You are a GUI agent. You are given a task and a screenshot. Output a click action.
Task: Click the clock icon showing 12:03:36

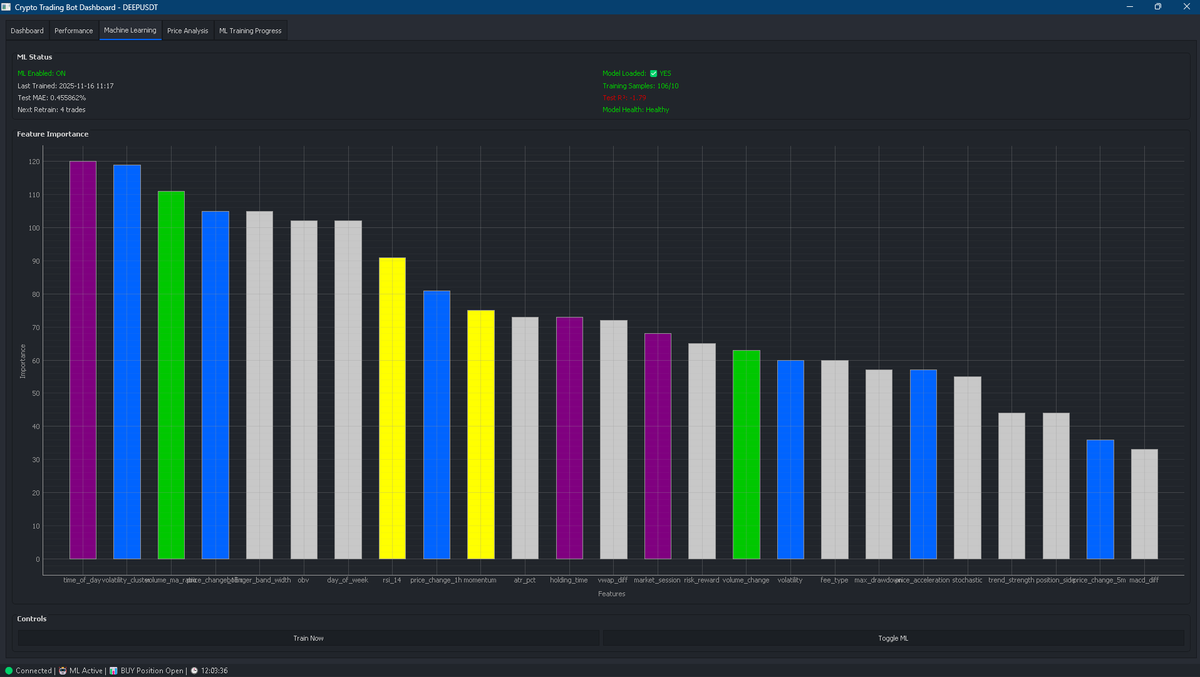(x=196, y=671)
